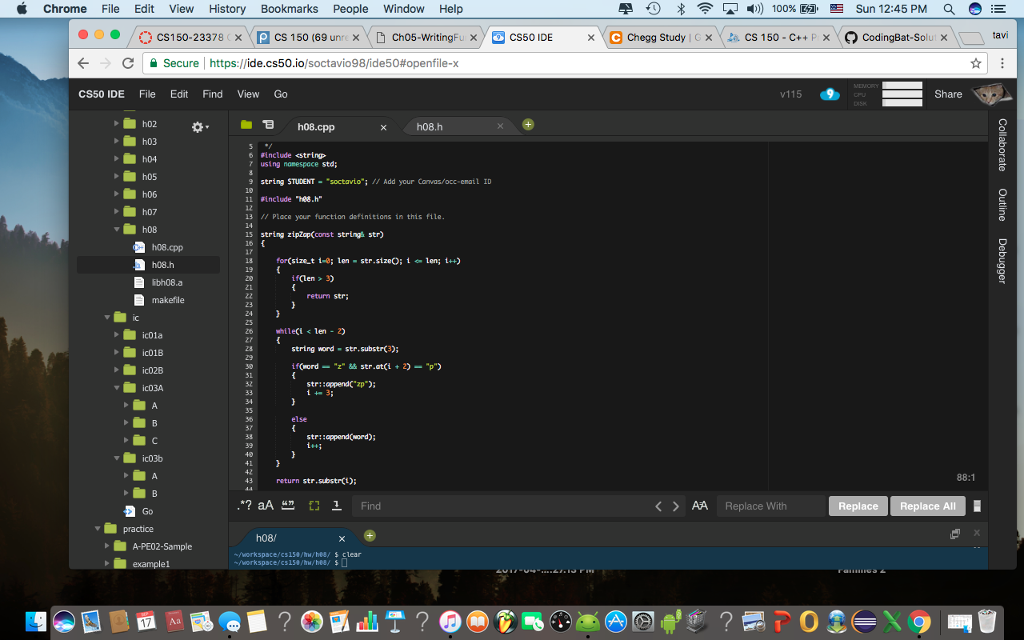Viewport: 1024px width, 640px height.
Task: Open App Store from the Dock
Action: (615, 621)
